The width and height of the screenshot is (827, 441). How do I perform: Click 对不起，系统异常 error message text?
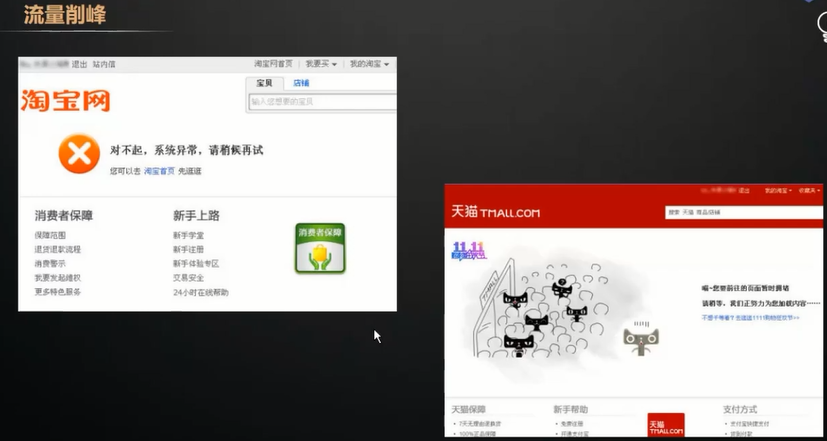coord(186,150)
